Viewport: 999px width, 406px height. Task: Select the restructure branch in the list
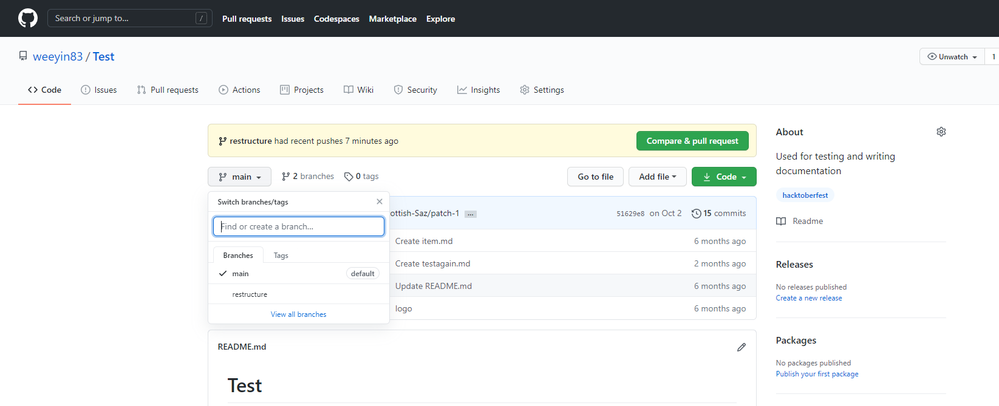299,294
